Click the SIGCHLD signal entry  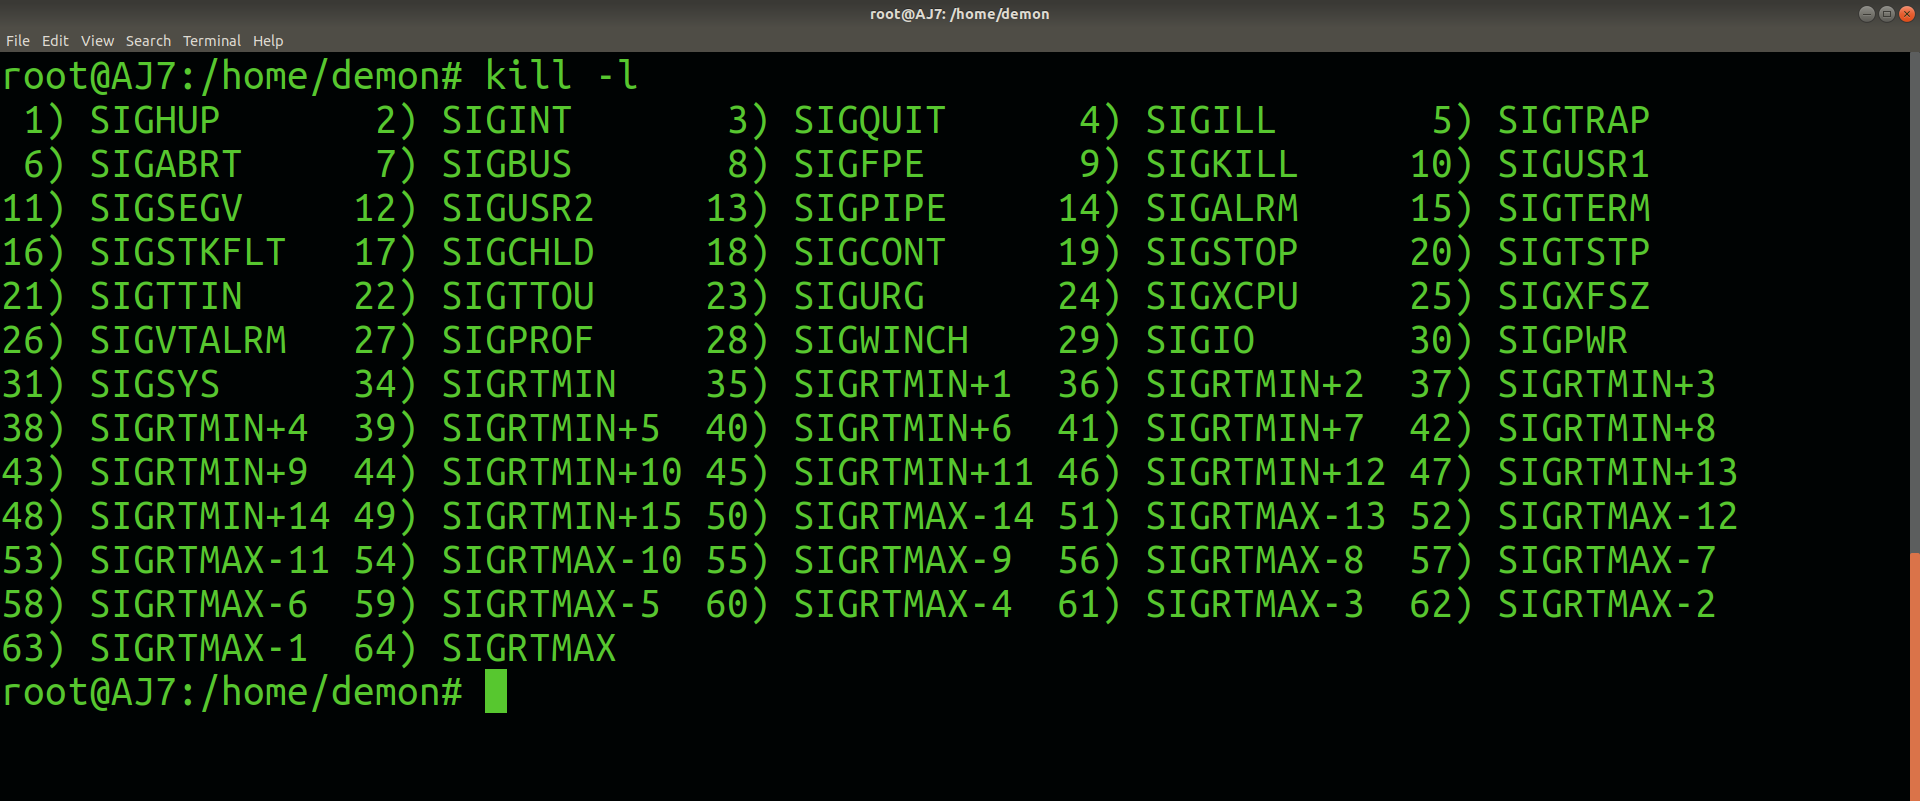click(x=518, y=252)
